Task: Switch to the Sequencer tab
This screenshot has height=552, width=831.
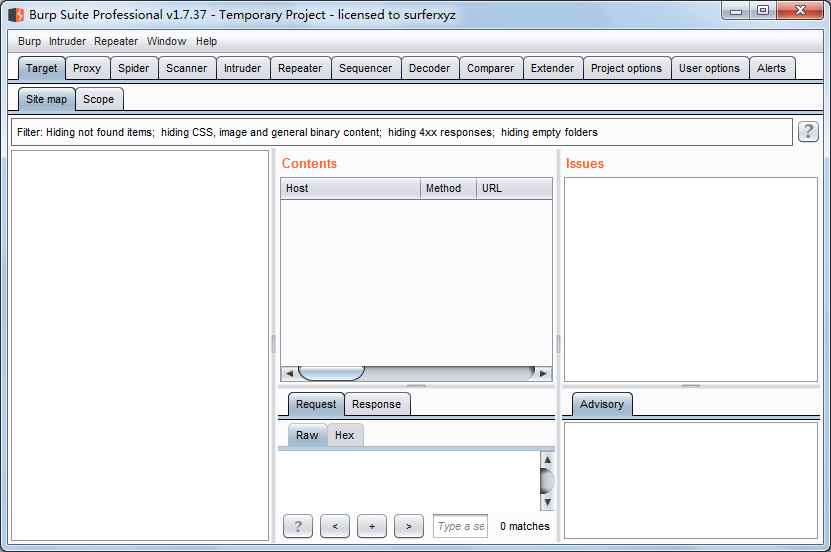Action: [x=366, y=68]
